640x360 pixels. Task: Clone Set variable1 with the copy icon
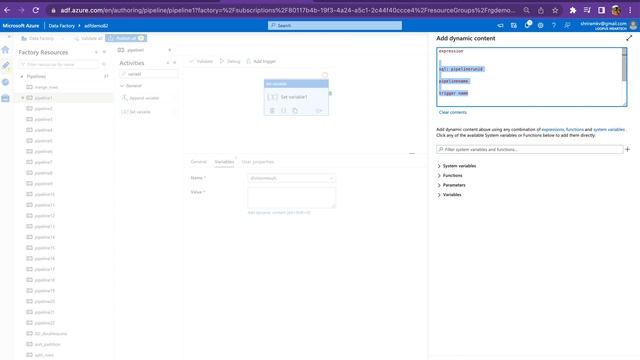(x=295, y=111)
